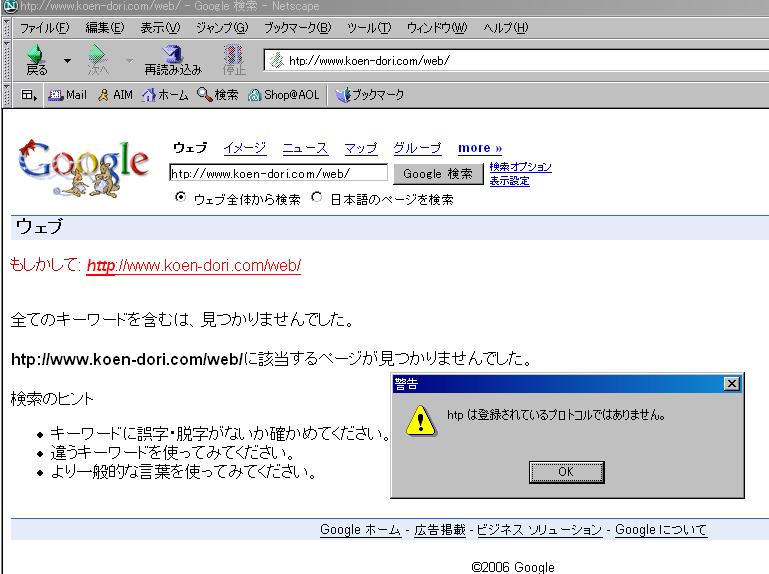The image size is (769, 574).
Task: Click the personal toolbar grip handle
Action: click(6, 95)
